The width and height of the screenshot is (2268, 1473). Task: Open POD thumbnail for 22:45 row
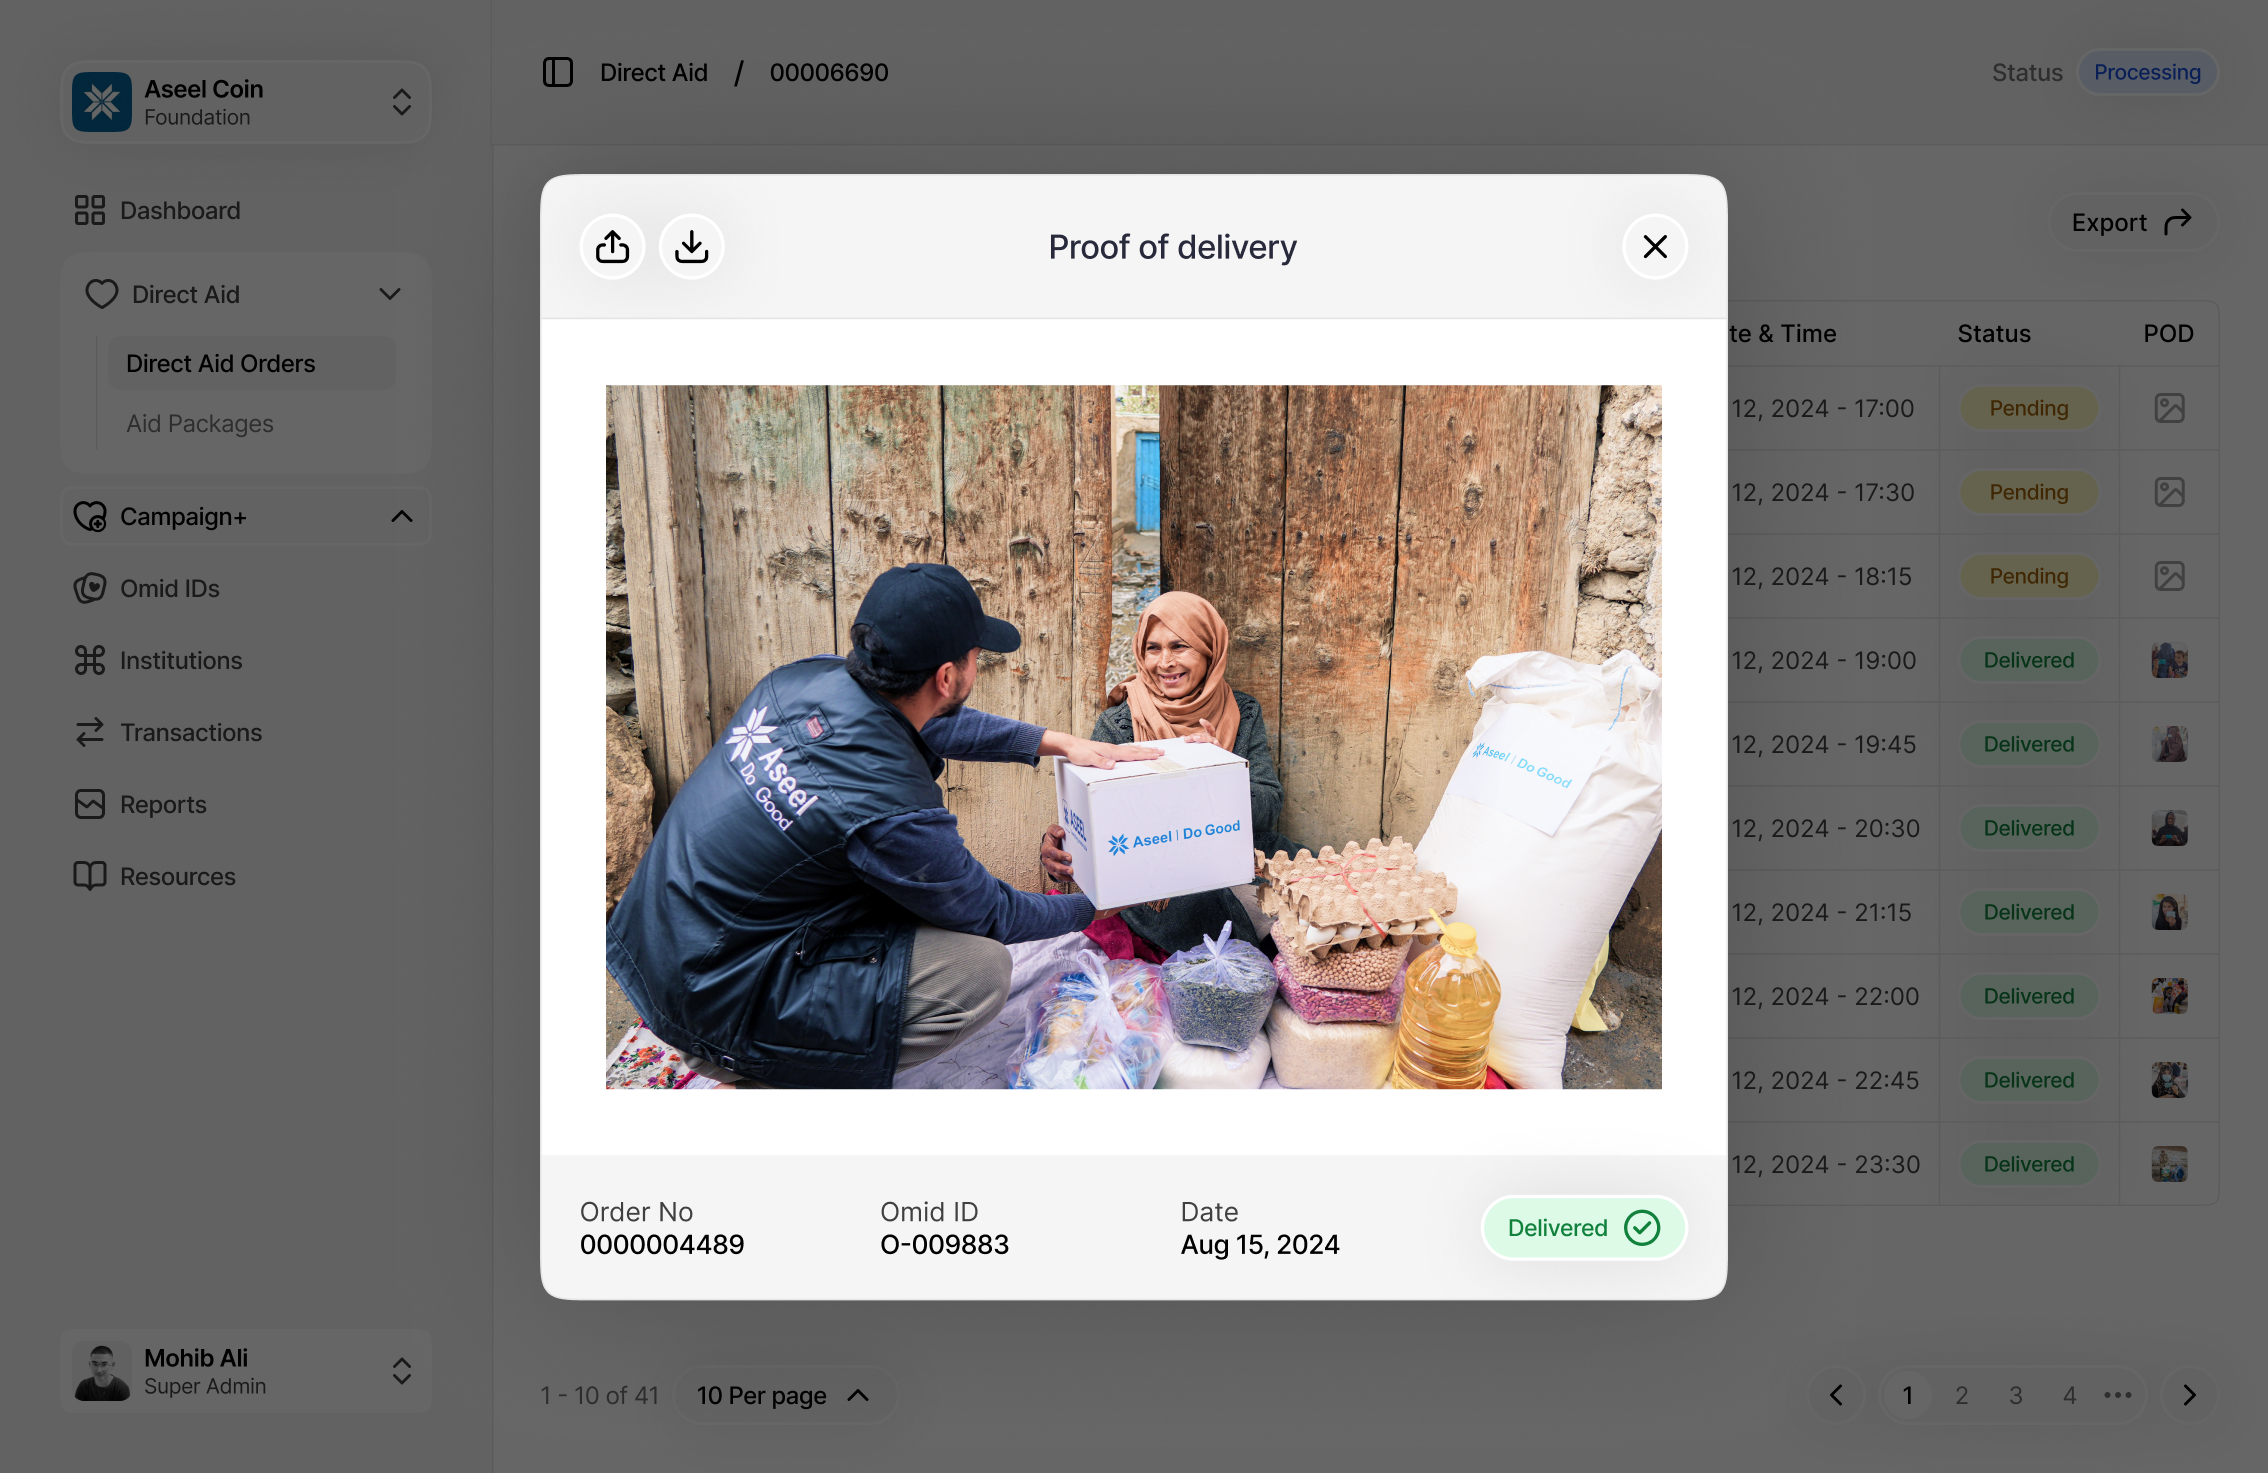(x=2169, y=1080)
